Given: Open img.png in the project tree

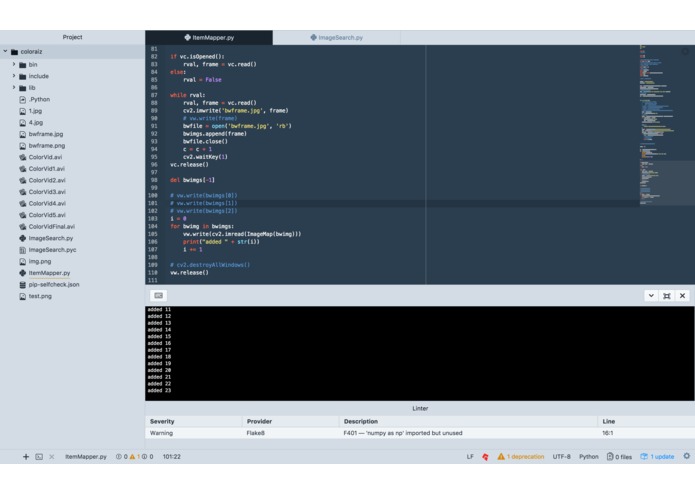Looking at the screenshot, I should (x=39, y=261).
